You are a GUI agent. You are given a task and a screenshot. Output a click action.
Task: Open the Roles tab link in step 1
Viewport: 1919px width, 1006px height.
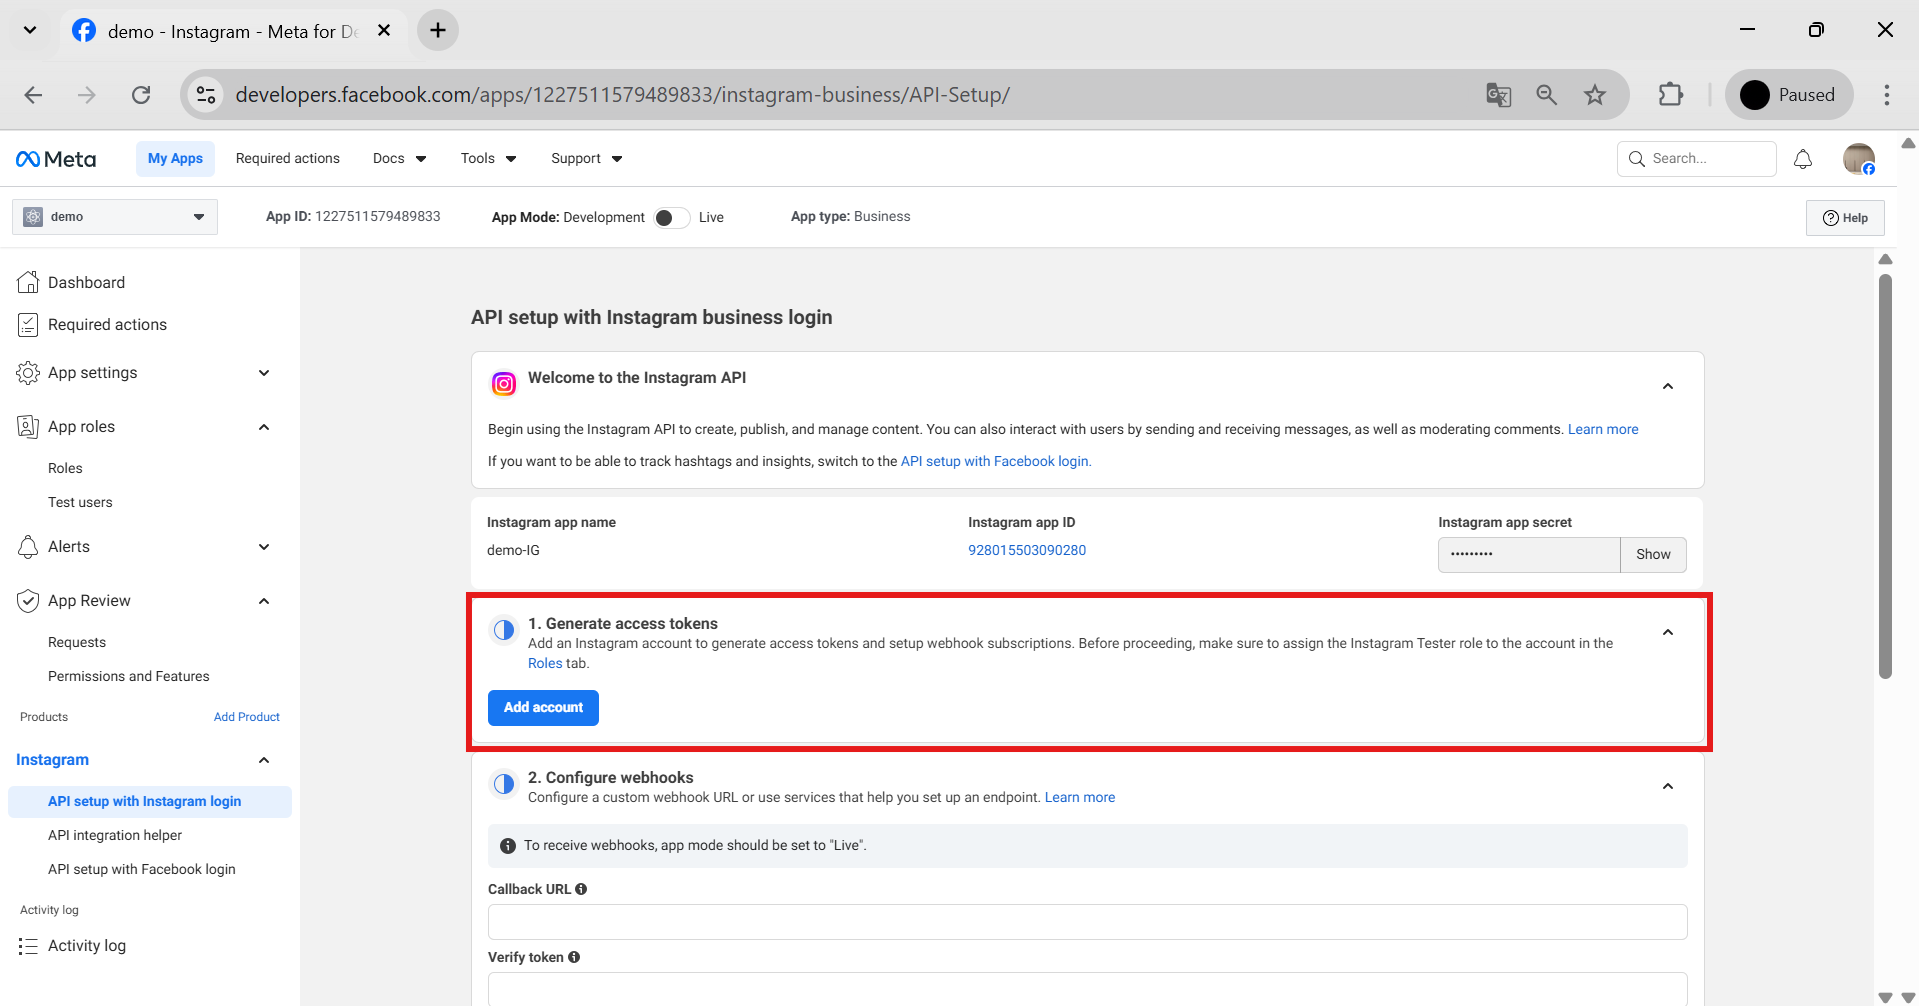(545, 663)
